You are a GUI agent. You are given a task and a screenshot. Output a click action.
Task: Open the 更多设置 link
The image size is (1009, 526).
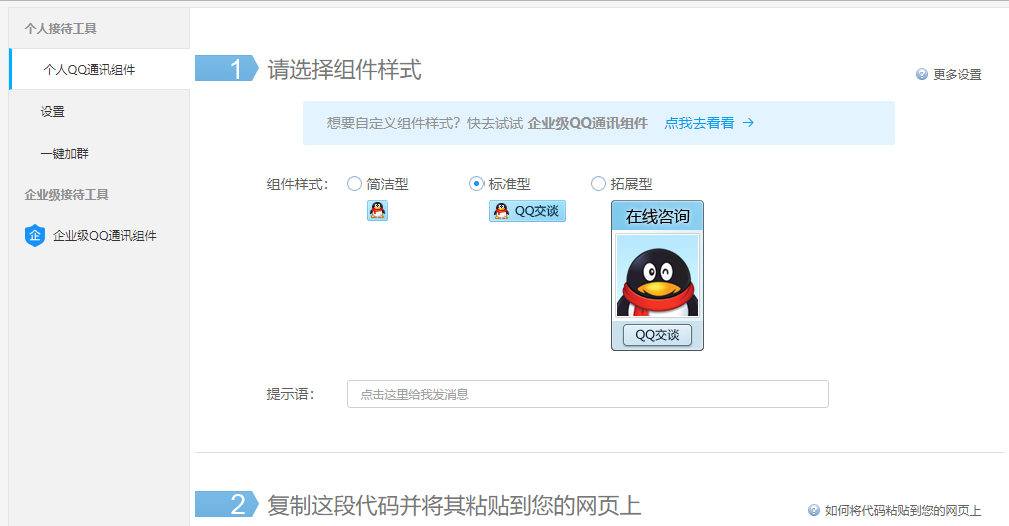[x=958, y=75]
